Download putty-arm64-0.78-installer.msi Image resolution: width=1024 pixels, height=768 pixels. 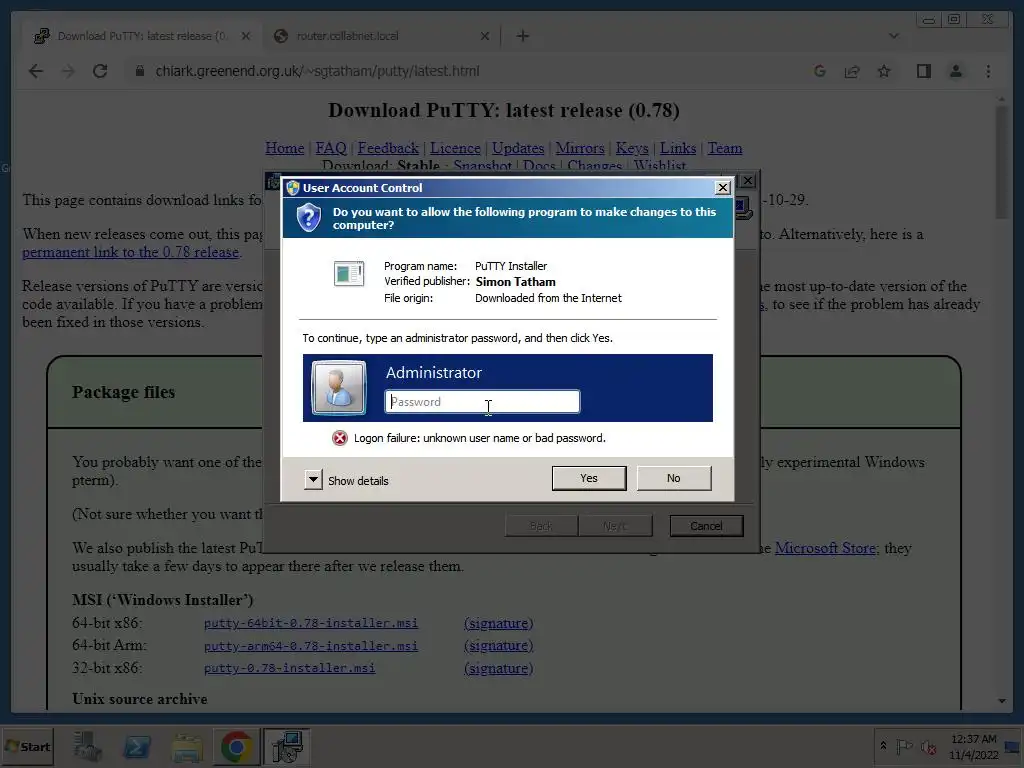(311, 646)
